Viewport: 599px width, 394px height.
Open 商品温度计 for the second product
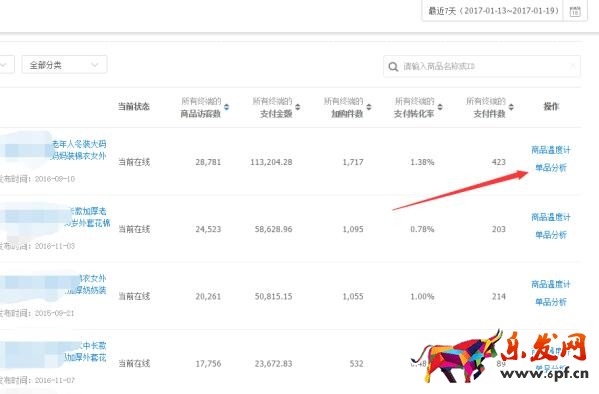click(550, 217)
